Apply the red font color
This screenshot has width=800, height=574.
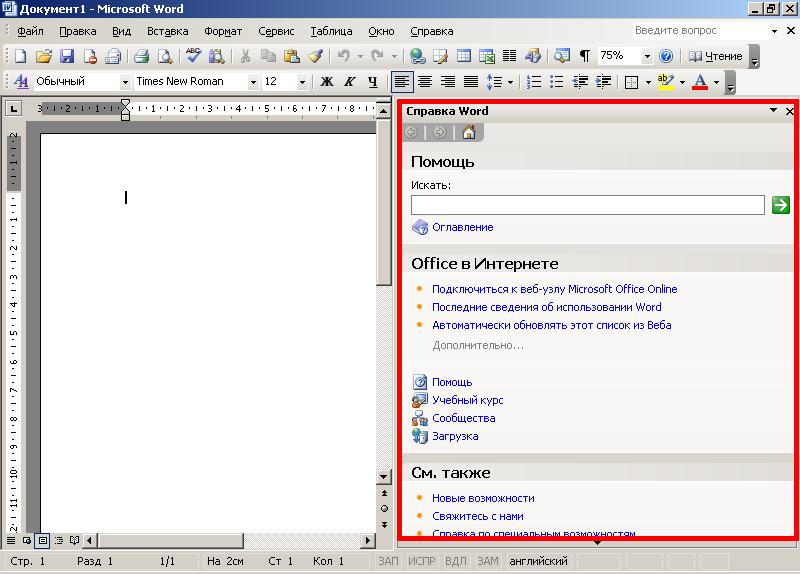coord(700,82)
